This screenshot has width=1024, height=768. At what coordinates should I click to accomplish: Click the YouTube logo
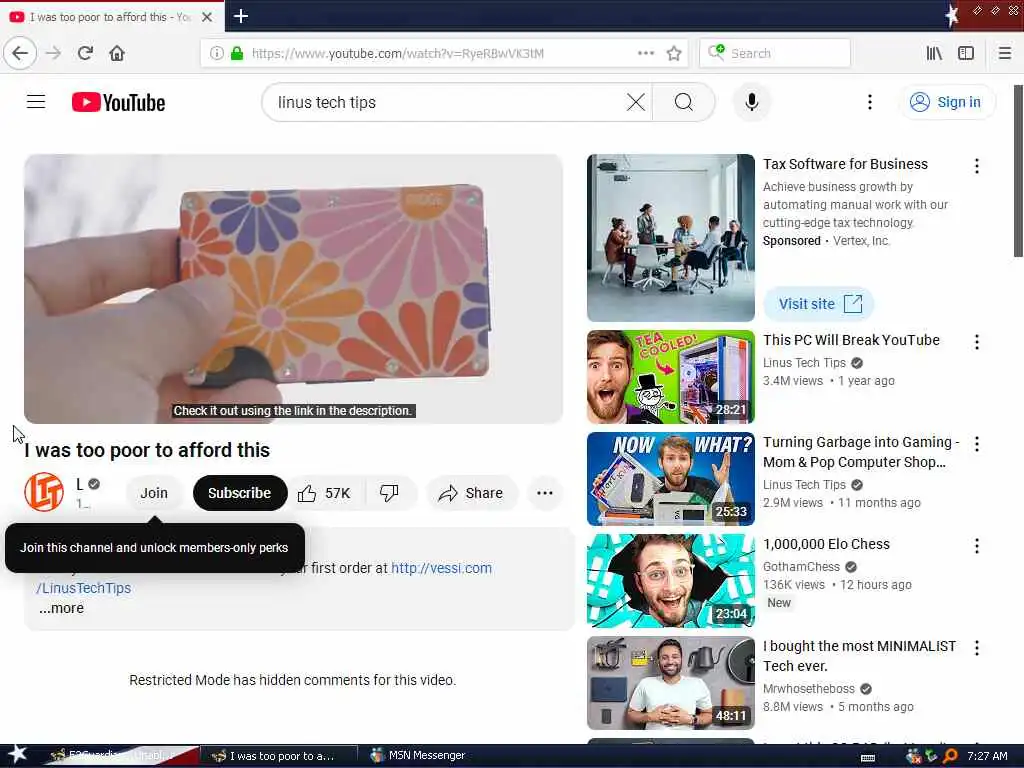click(118, 103)
